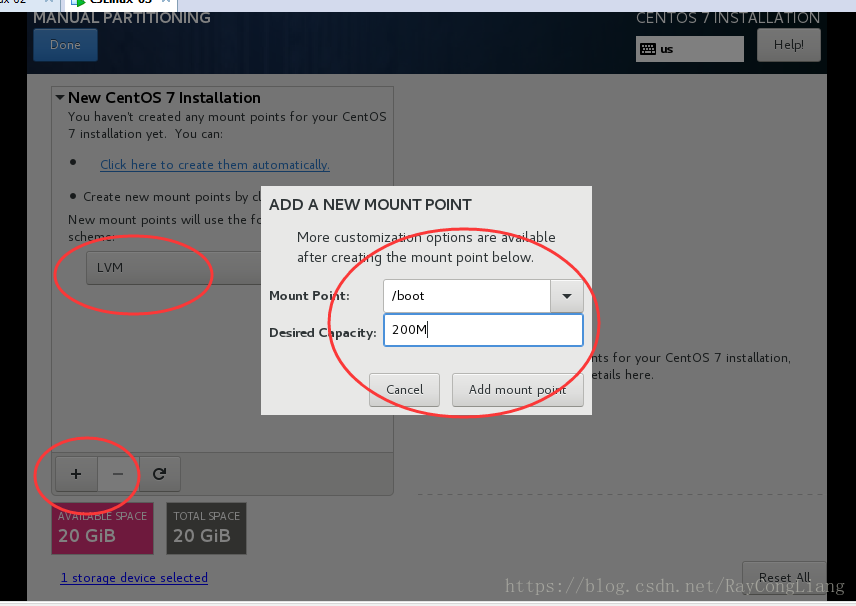The height and width of the screenshot is (606, 856).
Task: Follow Click here to create them automatically link
Action: tap(215, 165)
